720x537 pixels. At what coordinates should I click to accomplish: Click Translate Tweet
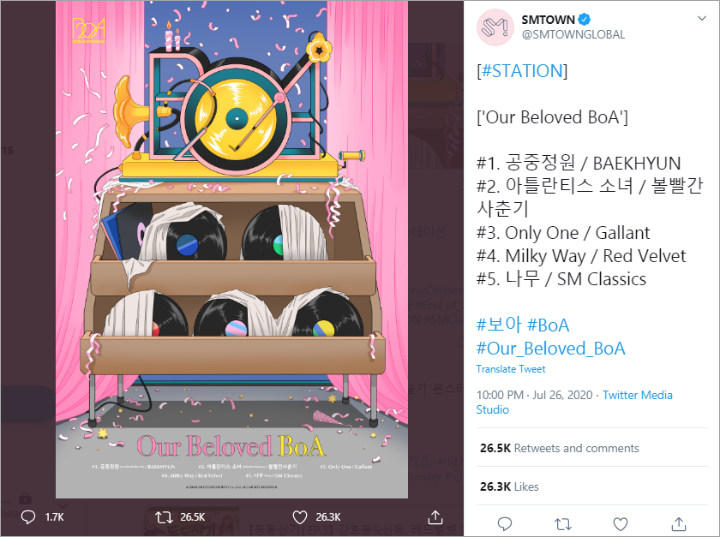pyautogui.click(x=511, y=369)
